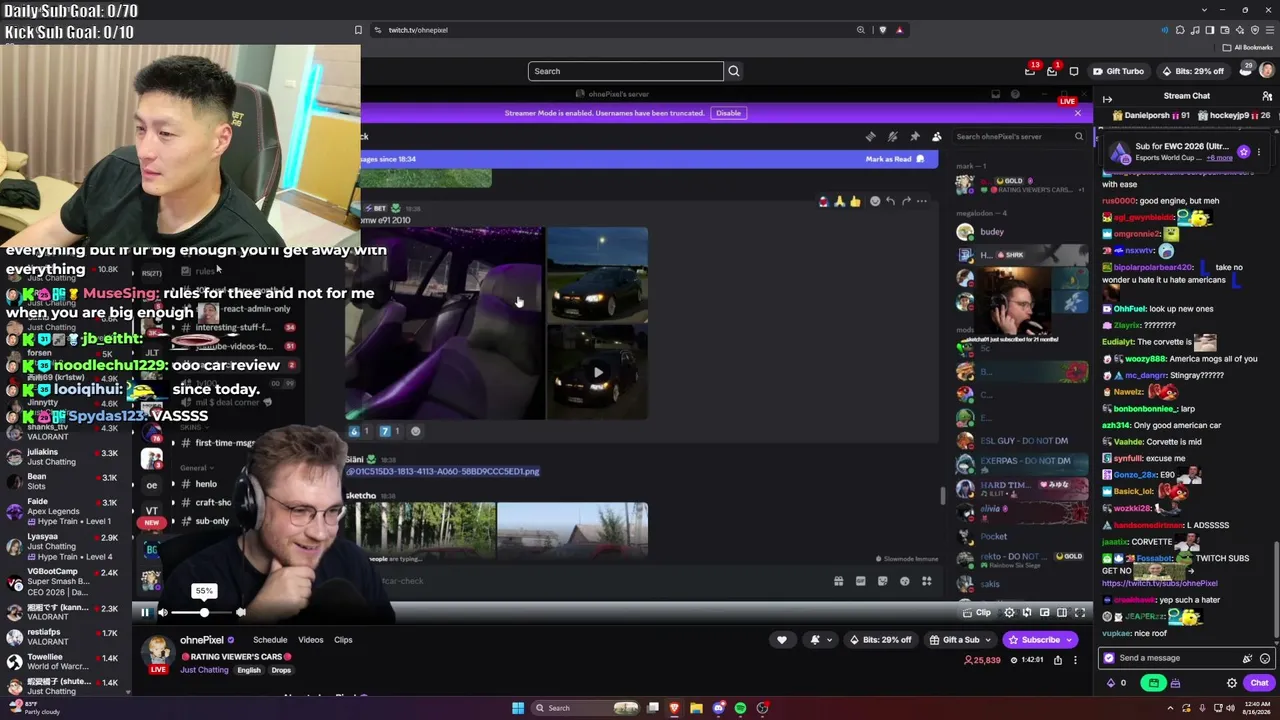This screenshot has width=1280, height=720.
Task: Collapse the Stream Chat panel
Action: [x=1107, y=99]
